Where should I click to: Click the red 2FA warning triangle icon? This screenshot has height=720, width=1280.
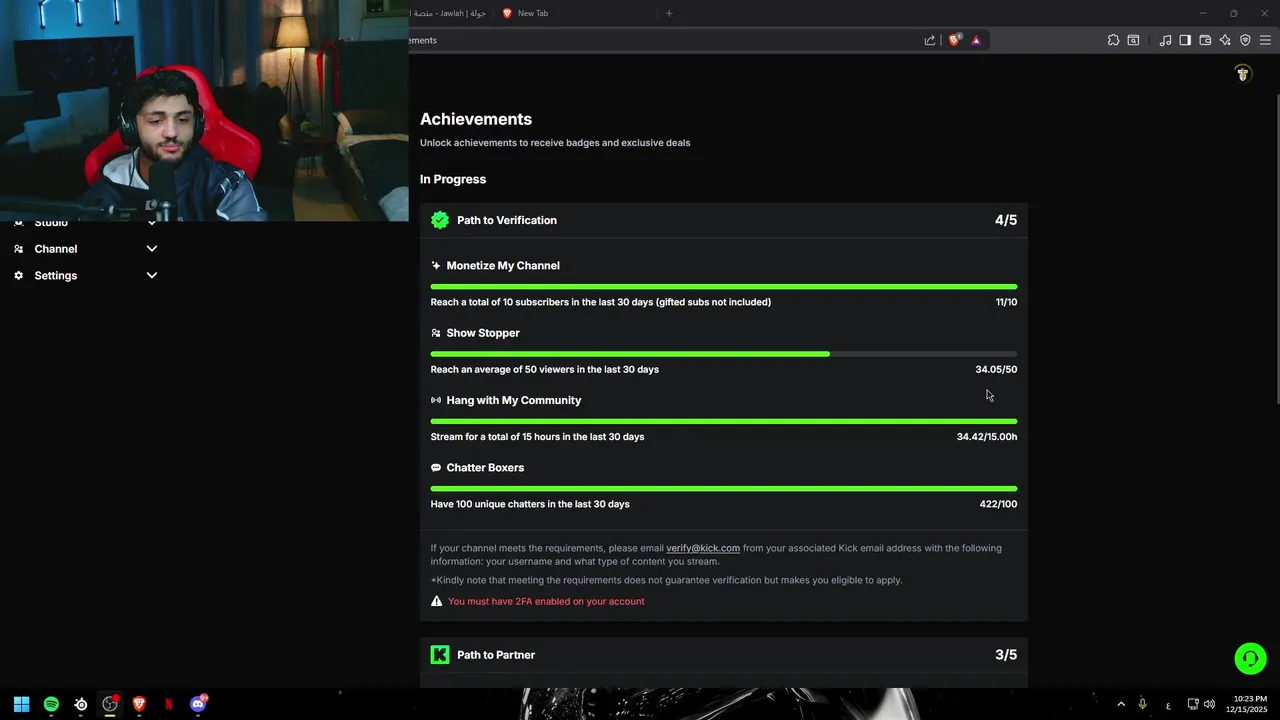[x=436, y=601]
